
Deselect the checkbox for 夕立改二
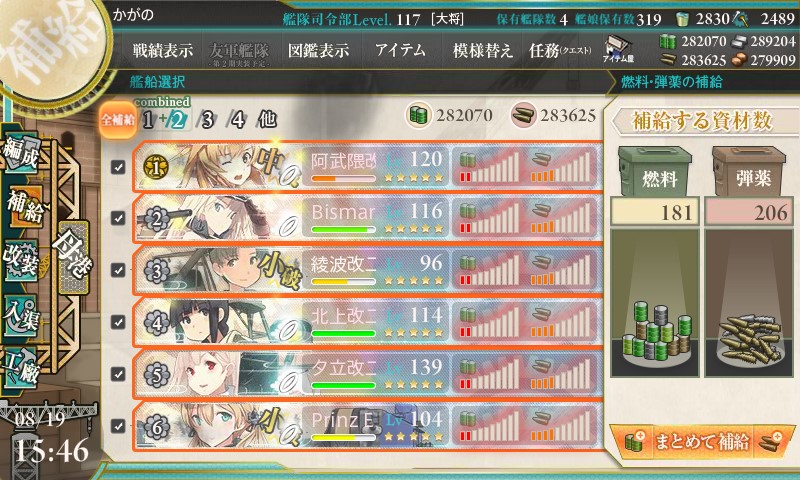pos(118,374)
